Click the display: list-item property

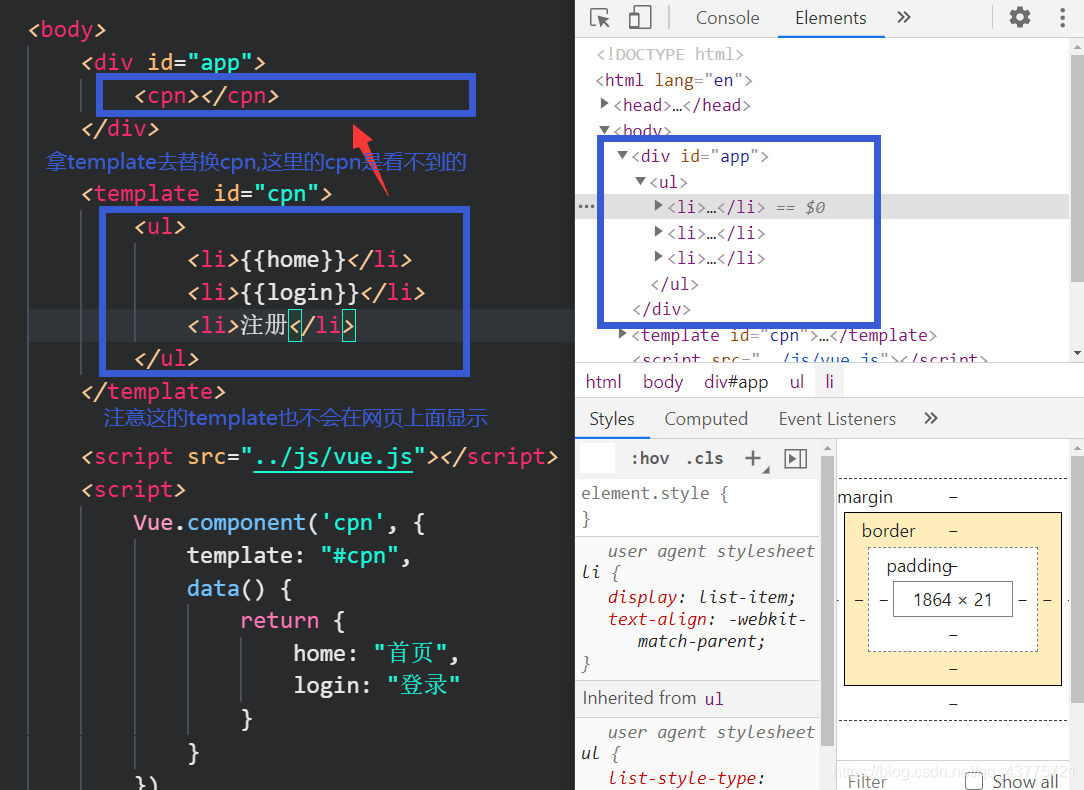pyautogui.click(x=702, y=596)
